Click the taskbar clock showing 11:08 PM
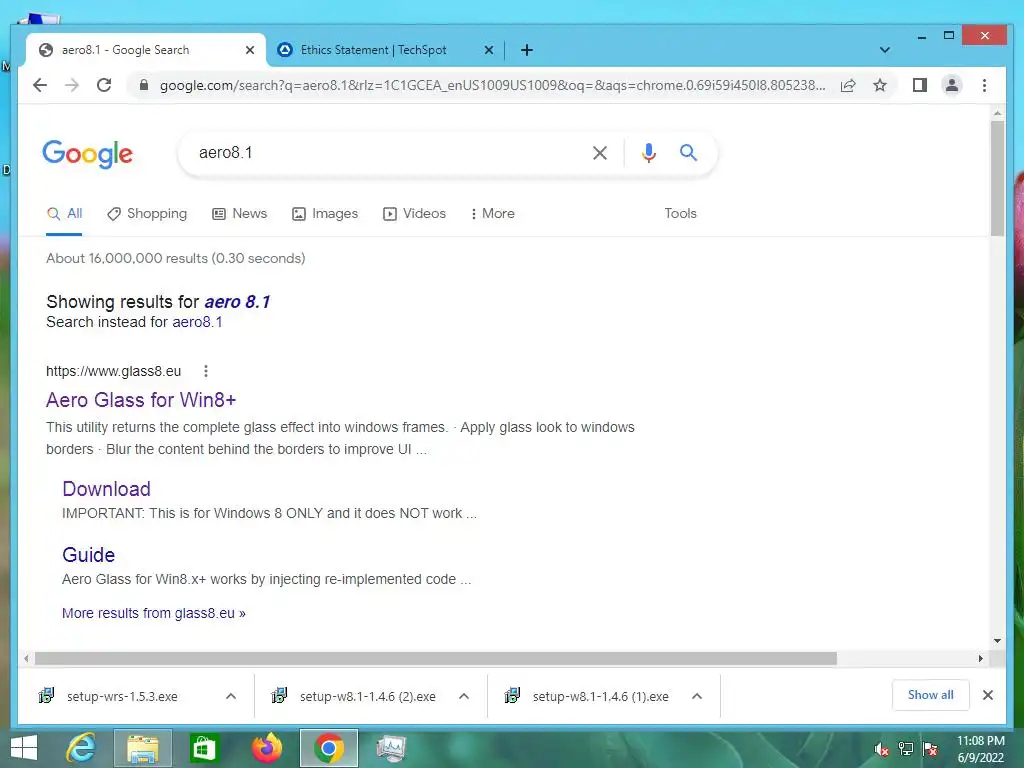Viewport: 1024px width, 768px height. tap(980, 749)
